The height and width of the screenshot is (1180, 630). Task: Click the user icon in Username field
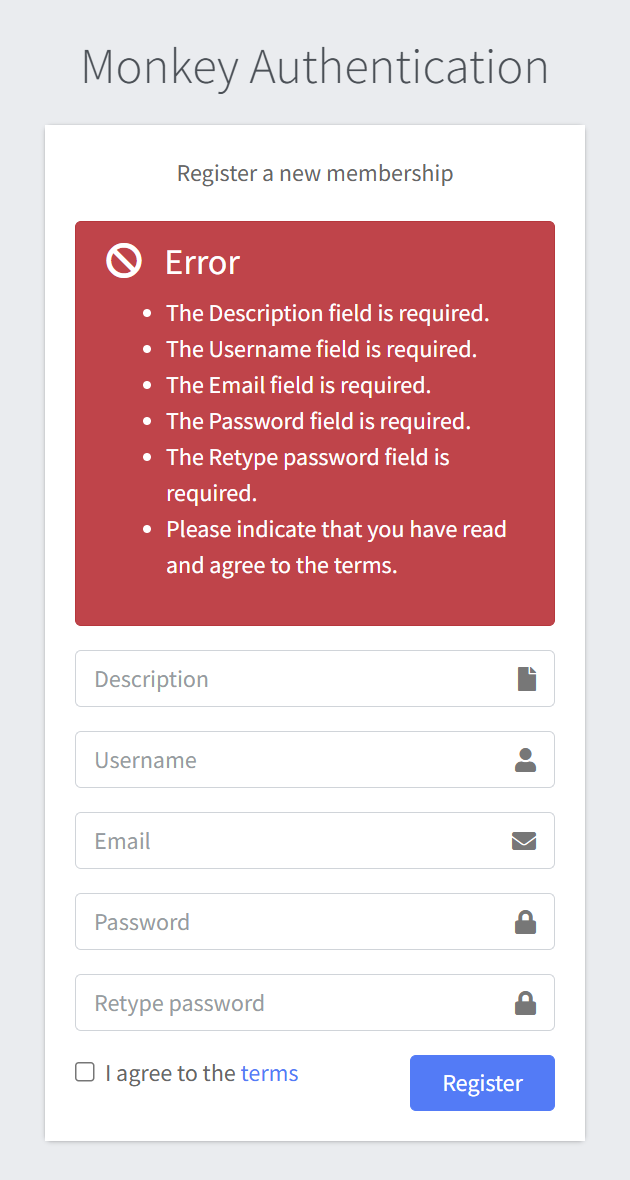point(525,760)
